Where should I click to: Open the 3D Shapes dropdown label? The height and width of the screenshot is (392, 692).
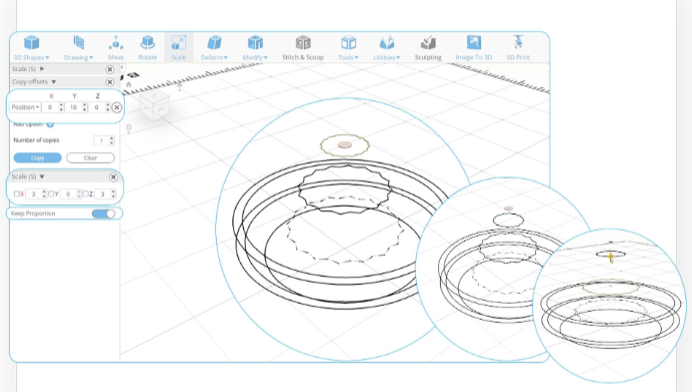click(31, 57)
